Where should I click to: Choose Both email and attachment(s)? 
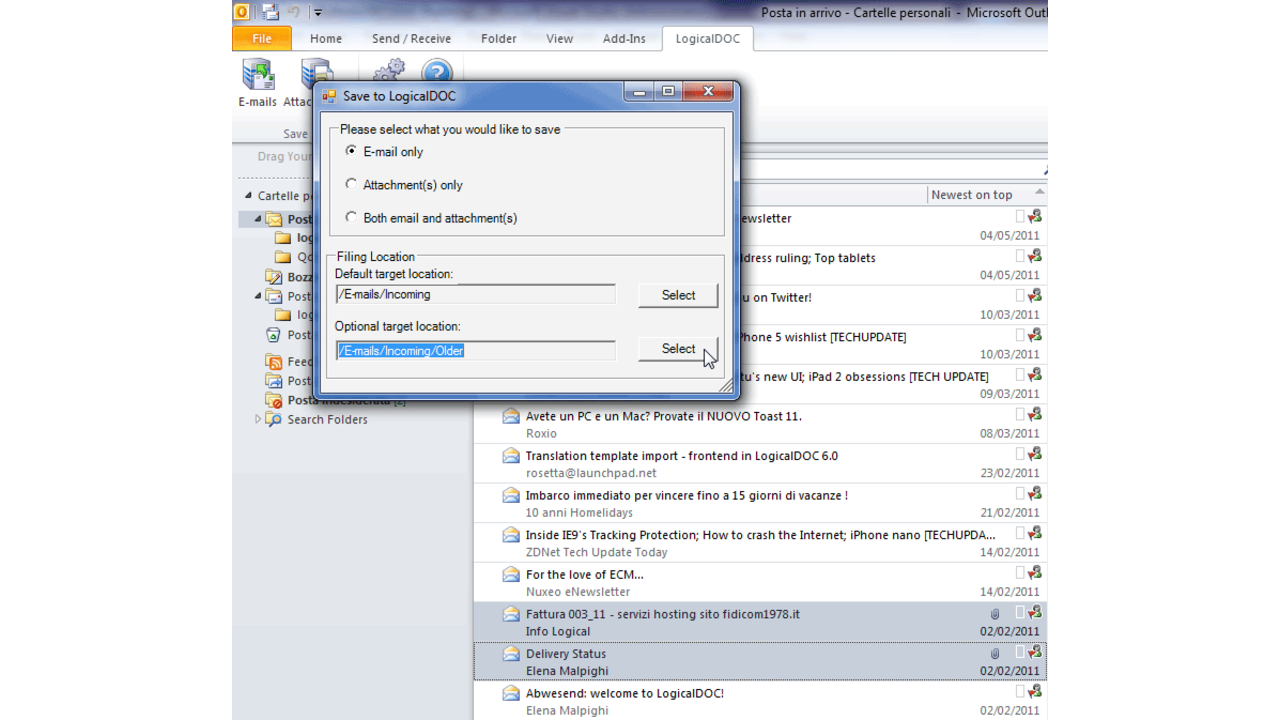351,218
